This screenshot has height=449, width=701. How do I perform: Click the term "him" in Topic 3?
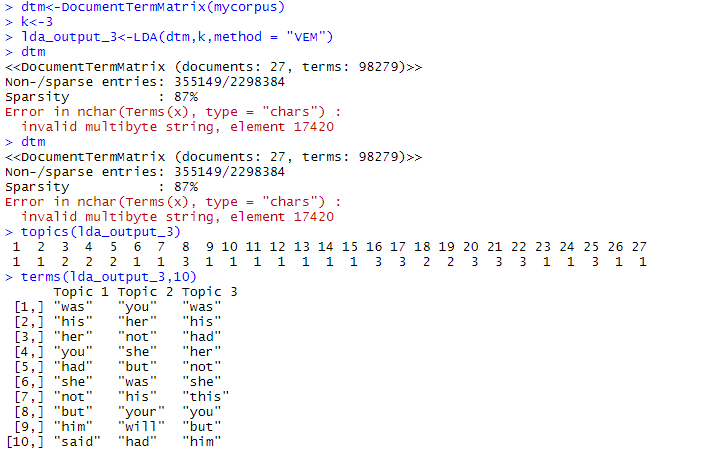pos(202,442)
